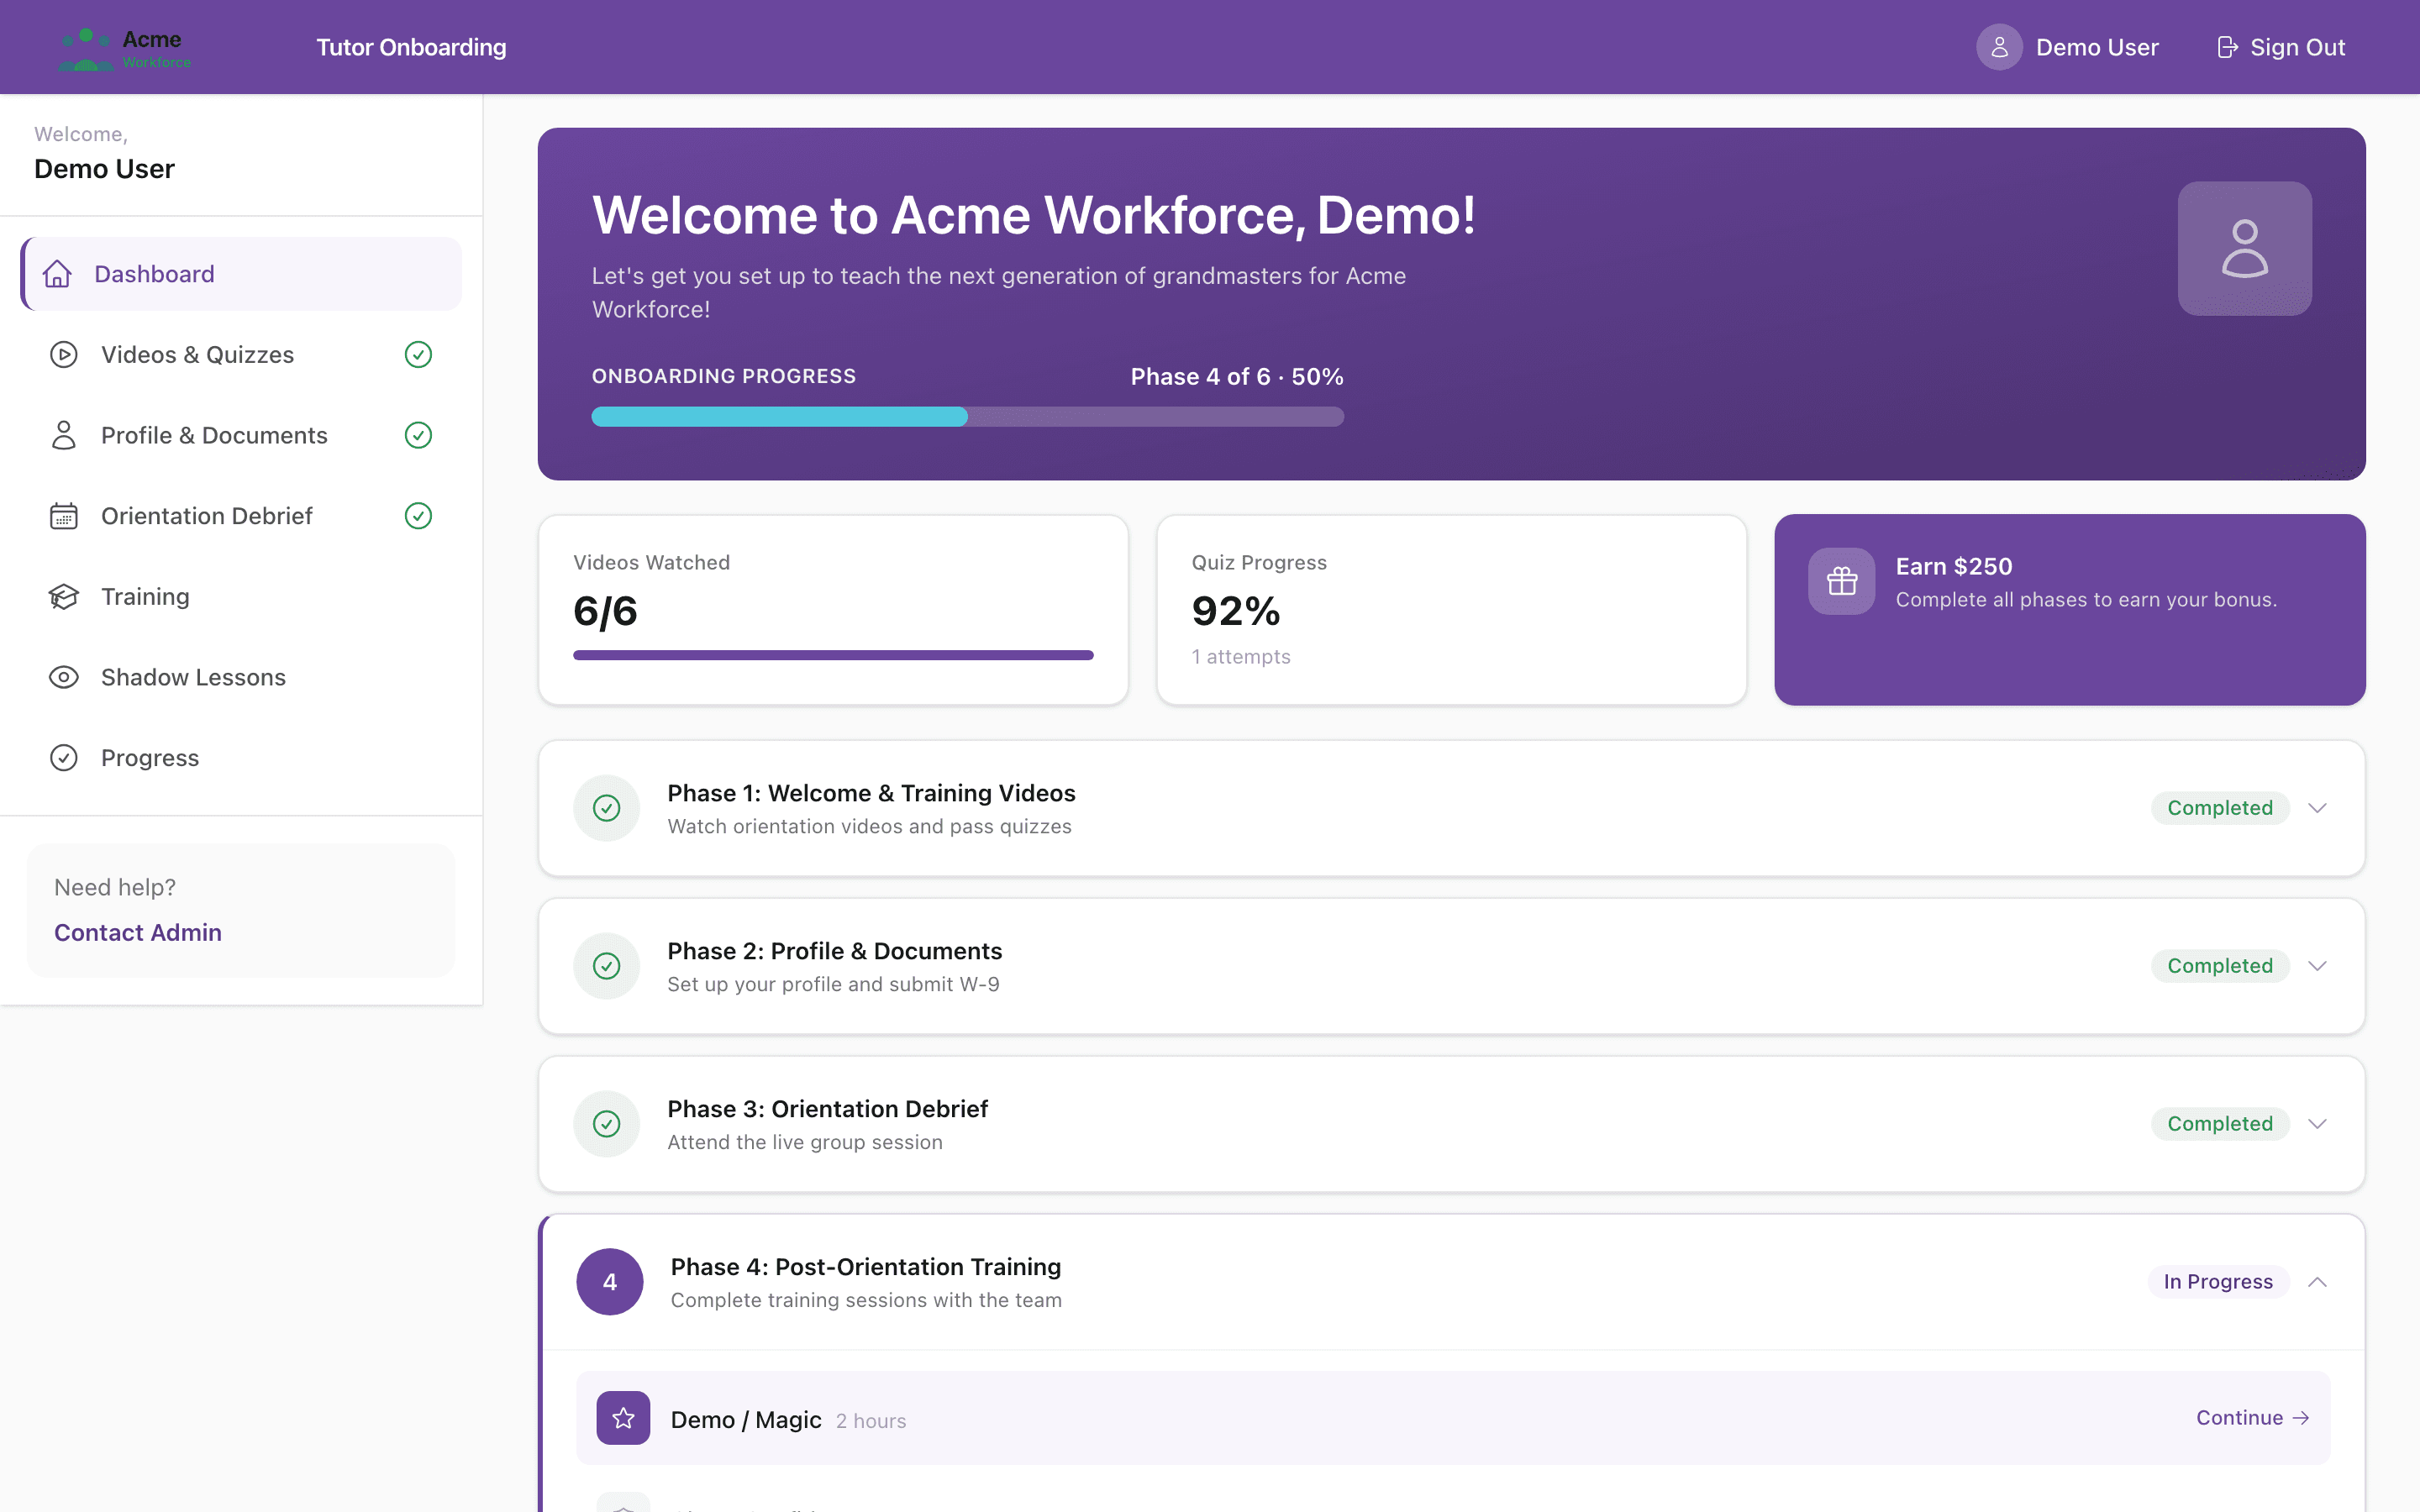Image resolution: width=2420 pixels, height=1512 pixels.
Task: Collapse Phase 4 with its chevron
Action: 2317,1282
